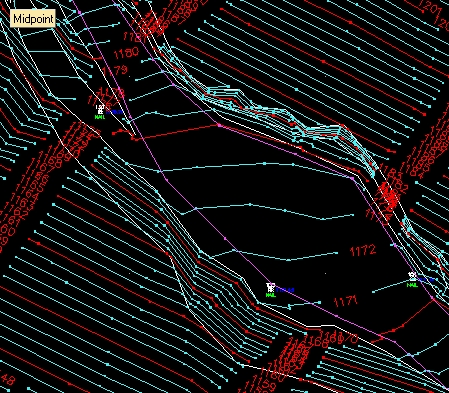
Task: Select white survey point marker below 1178
Action: [x=100, y=109]
